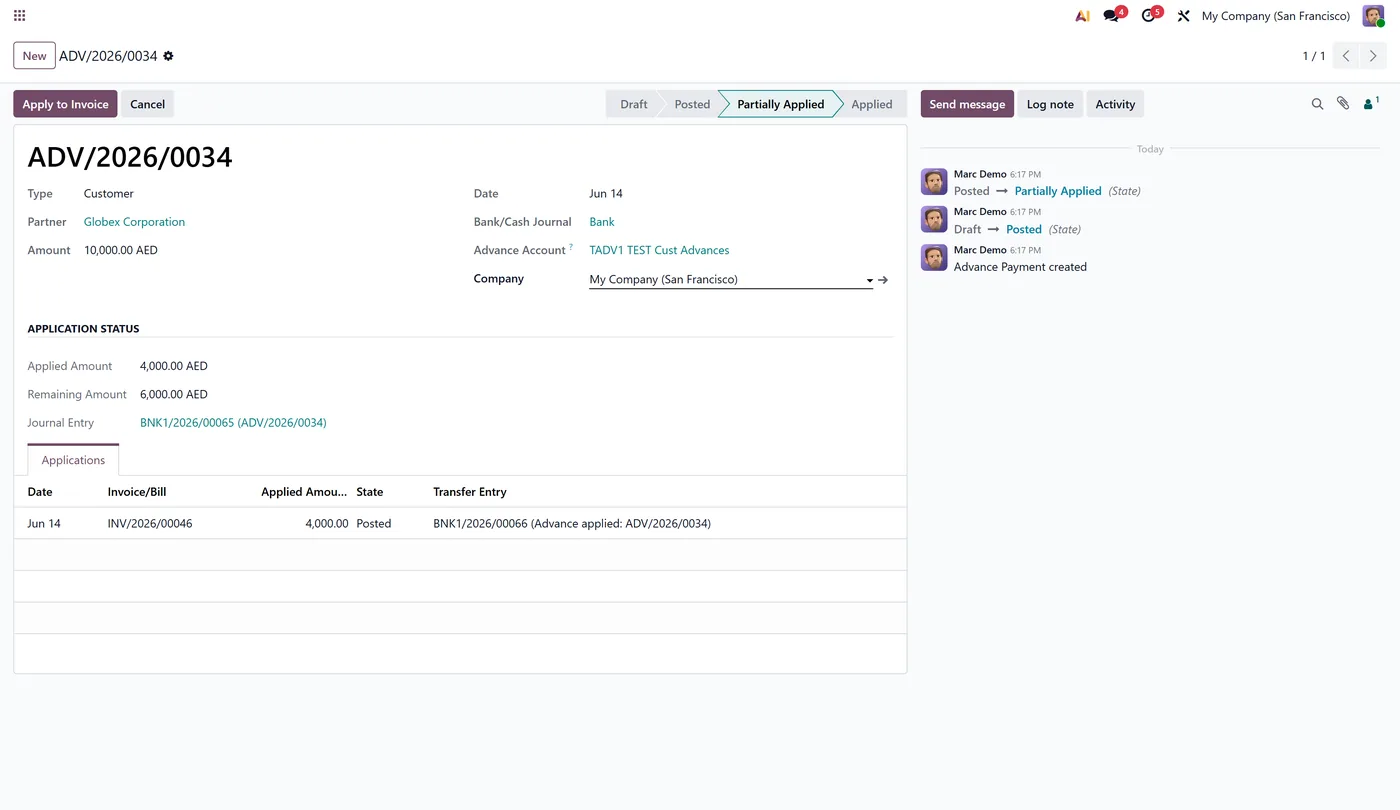Click the Jun 14 date field value
The width and height of the screenshot is (1400, 810).
(x=606, y=194)
